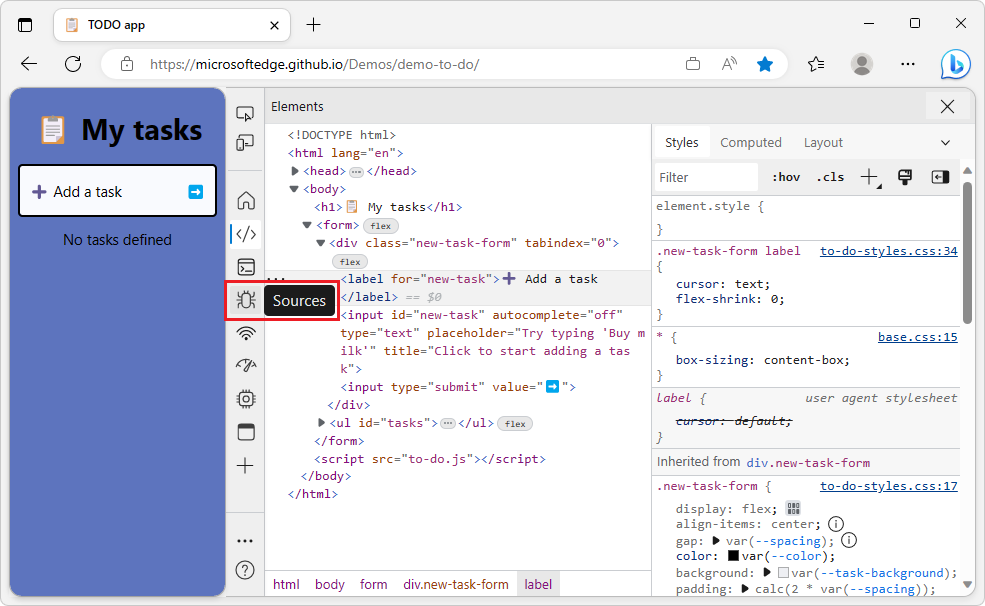
Task: Switch to the Styles tab
Action: point(682,143)
